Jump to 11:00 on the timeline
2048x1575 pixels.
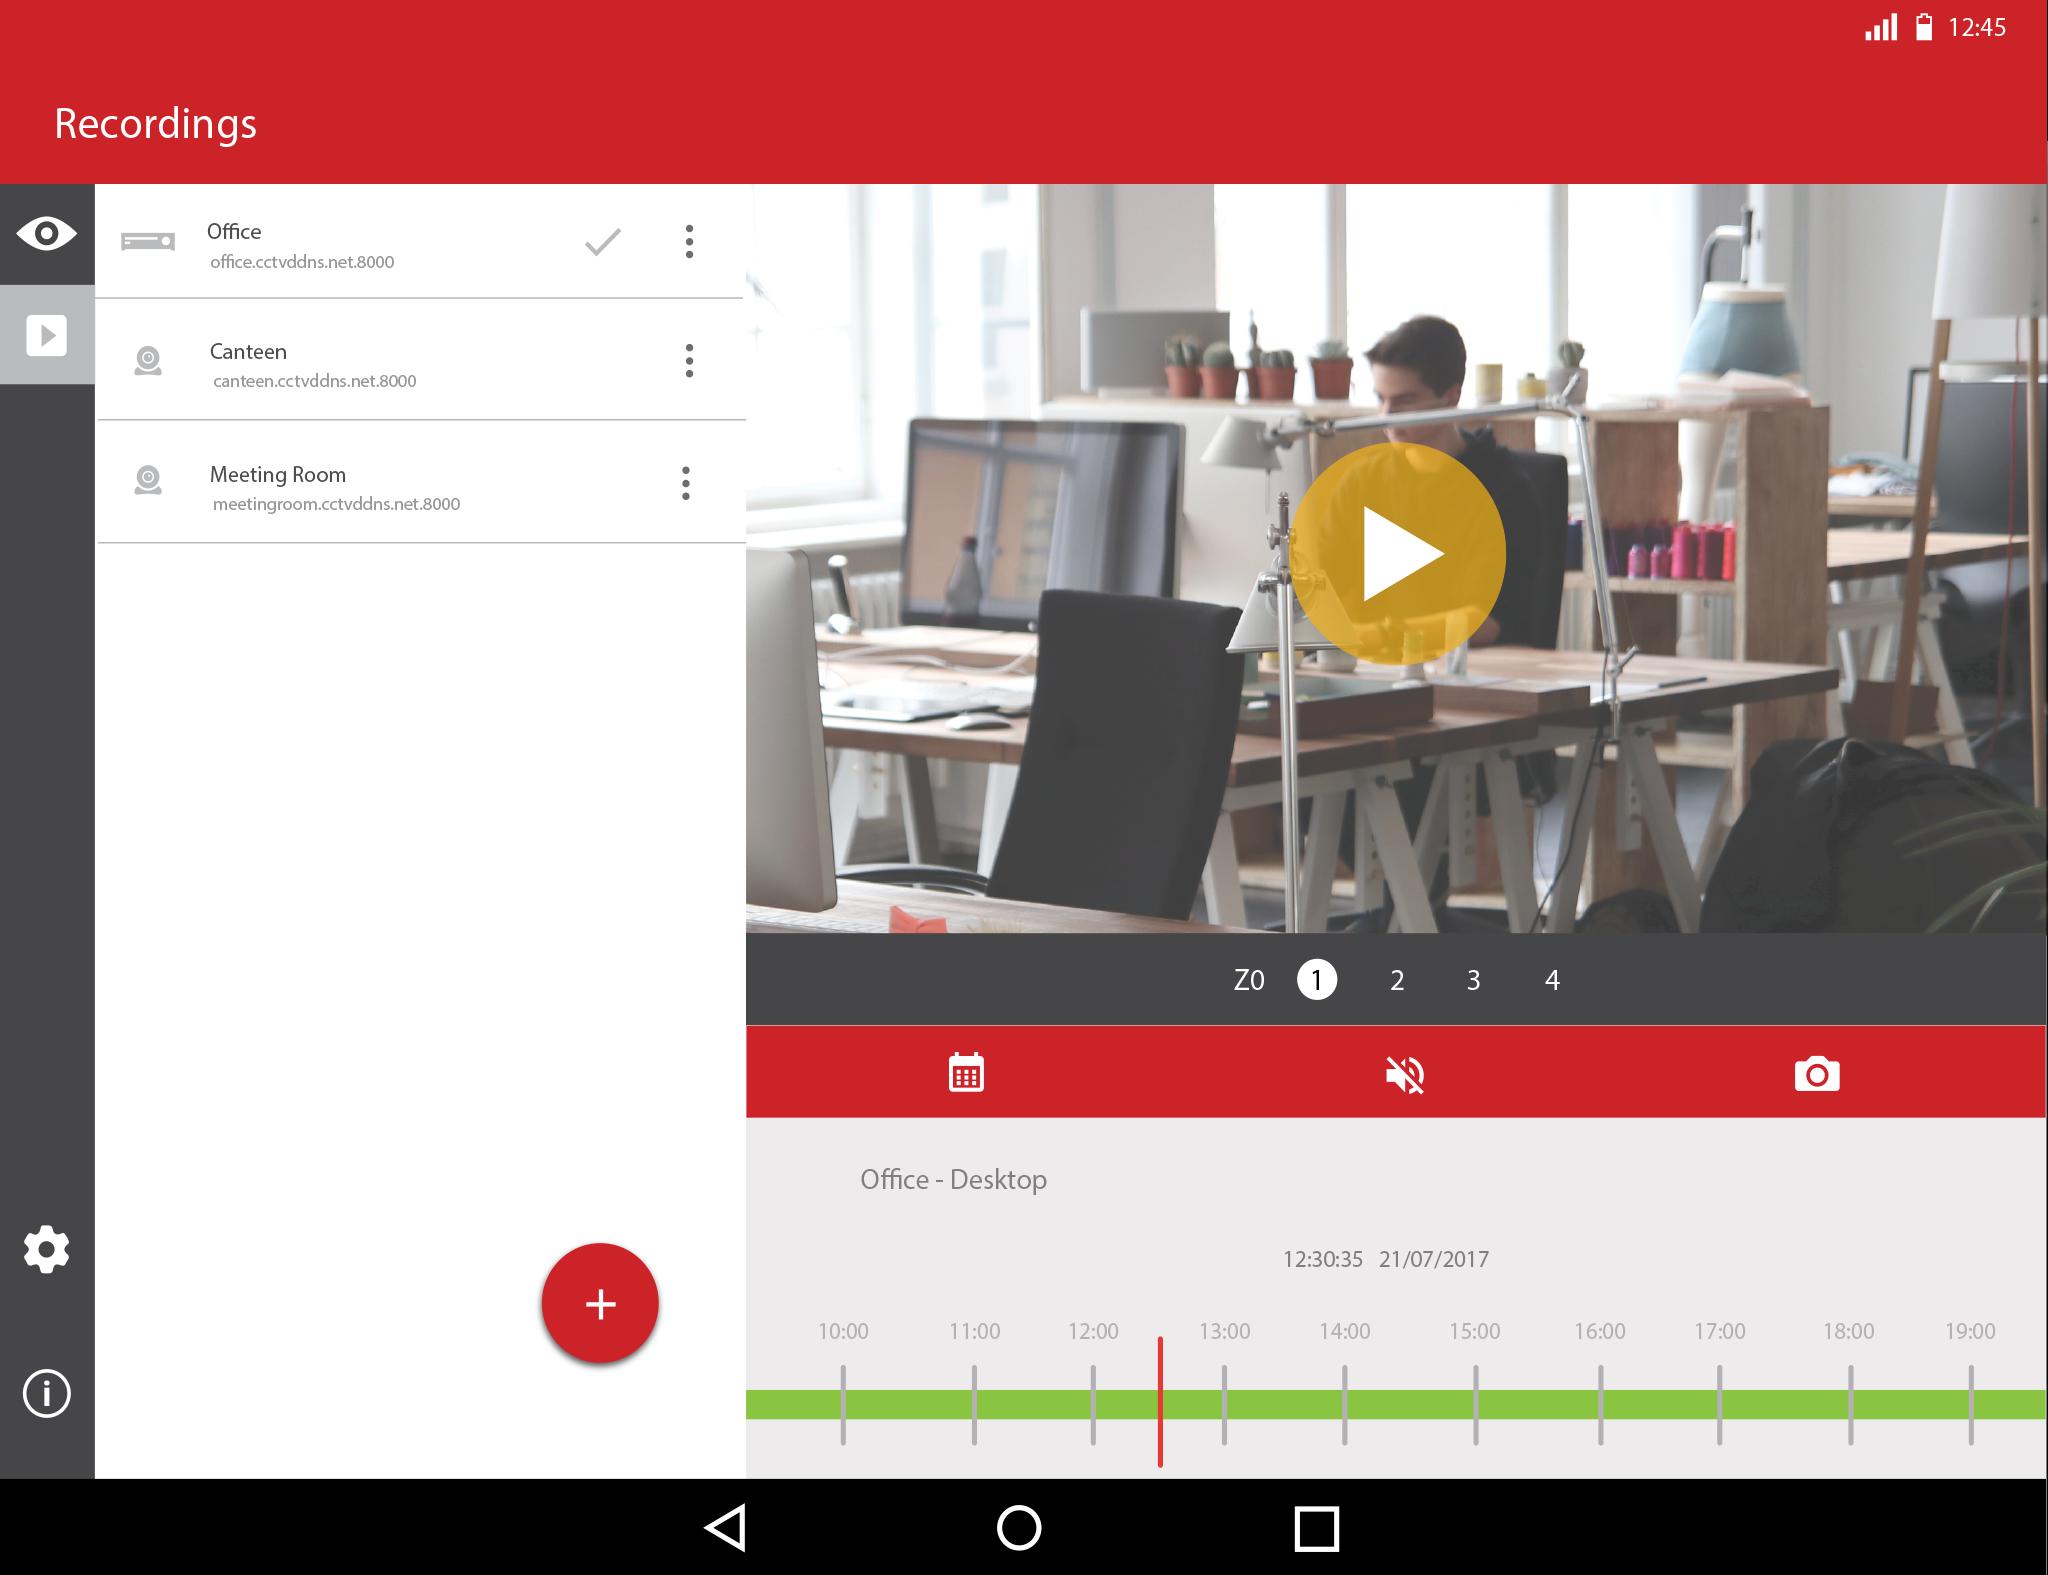(x=974, y=1331)
